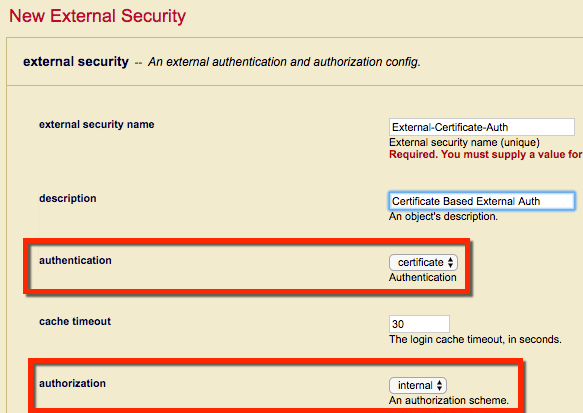Click the 'An object's description.' help text
583x413 pixels.
443,216
